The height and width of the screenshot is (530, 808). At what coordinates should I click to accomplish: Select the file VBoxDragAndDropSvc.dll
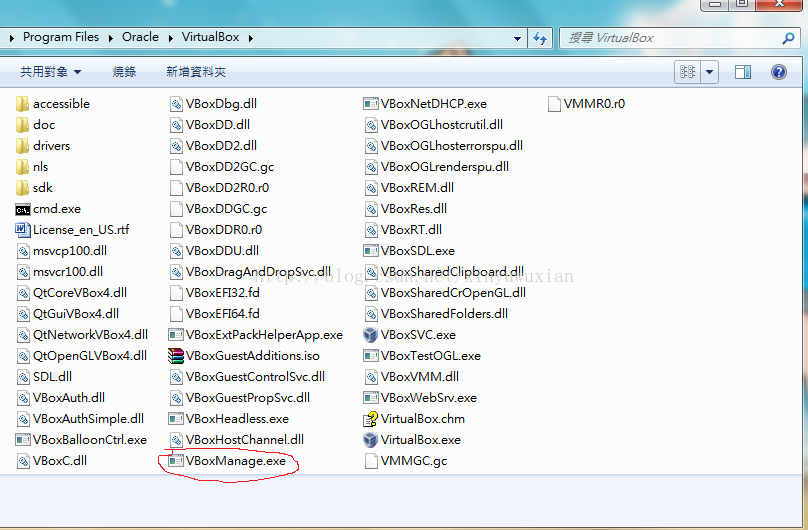(x=250, y=272)
